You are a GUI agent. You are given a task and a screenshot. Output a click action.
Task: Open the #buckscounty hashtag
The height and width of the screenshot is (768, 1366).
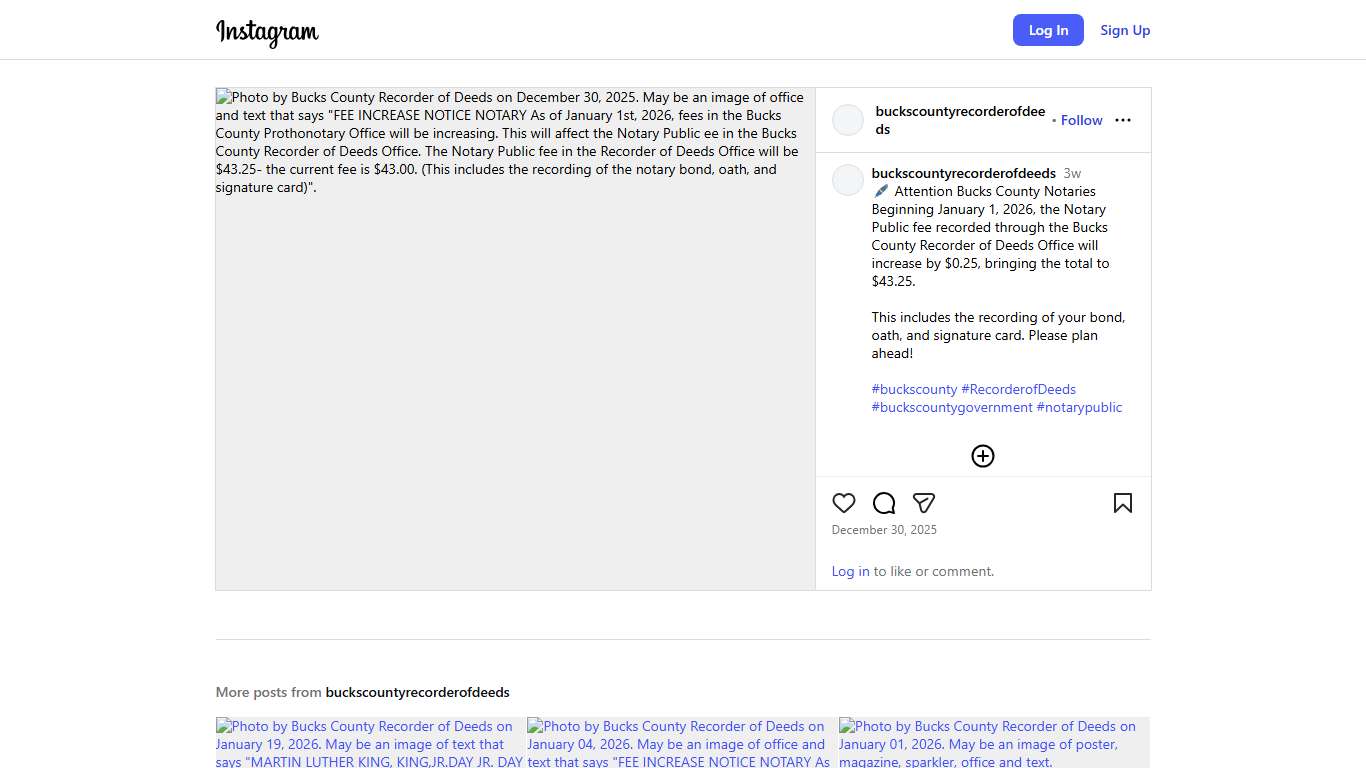pos(914,389)
